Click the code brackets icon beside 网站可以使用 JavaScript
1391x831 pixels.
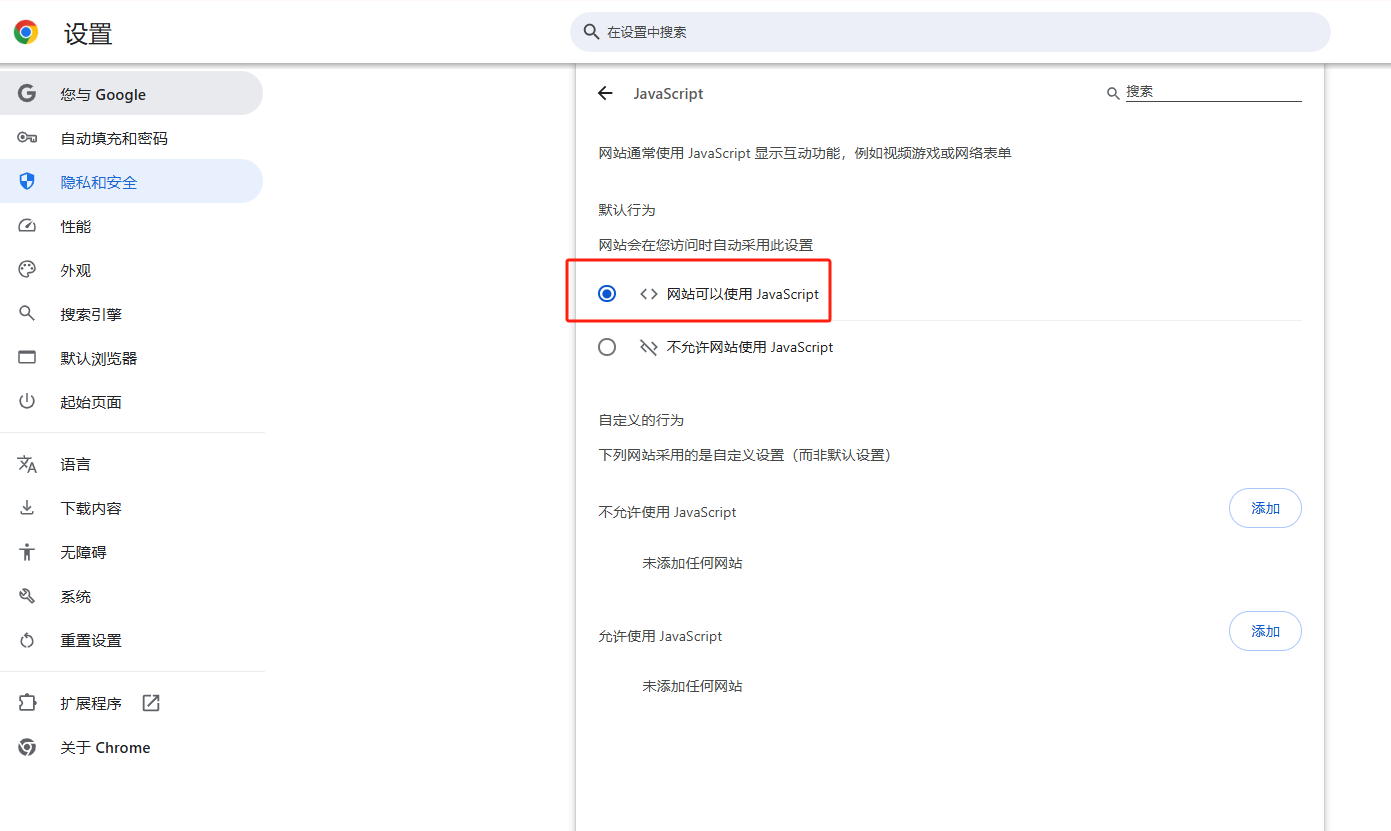(649, 294)
